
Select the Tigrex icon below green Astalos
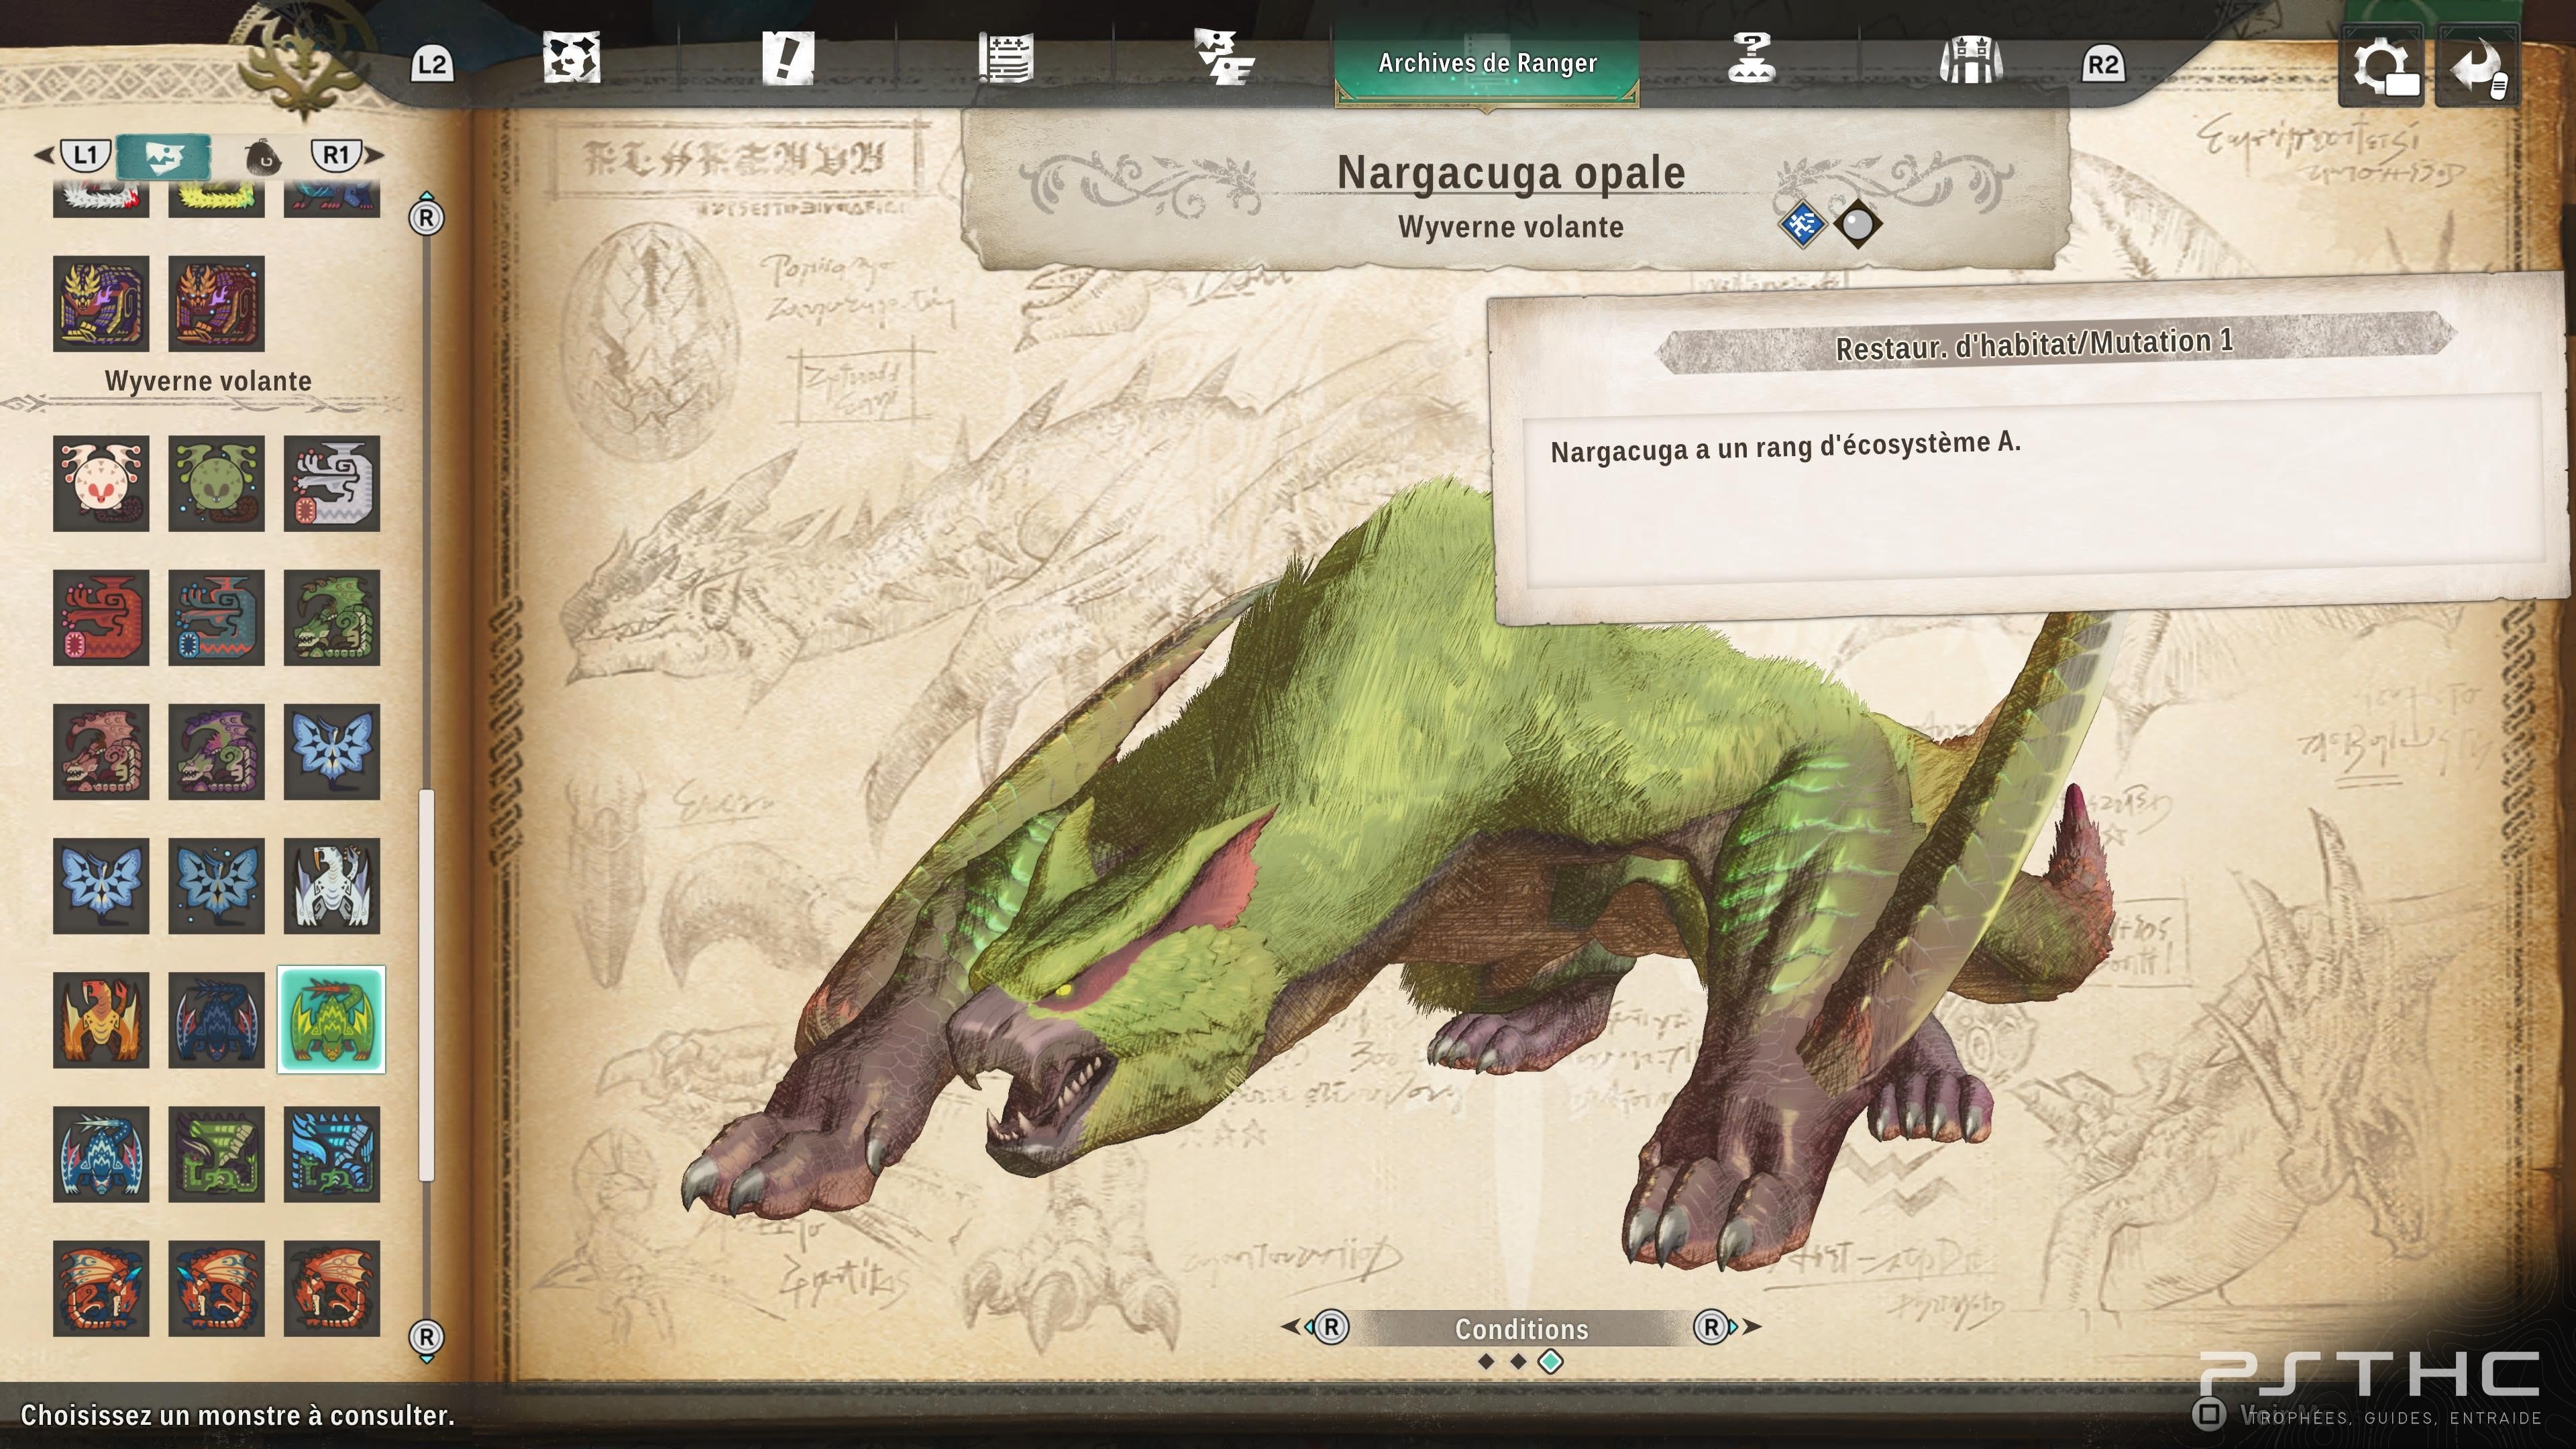[216, 1288]
